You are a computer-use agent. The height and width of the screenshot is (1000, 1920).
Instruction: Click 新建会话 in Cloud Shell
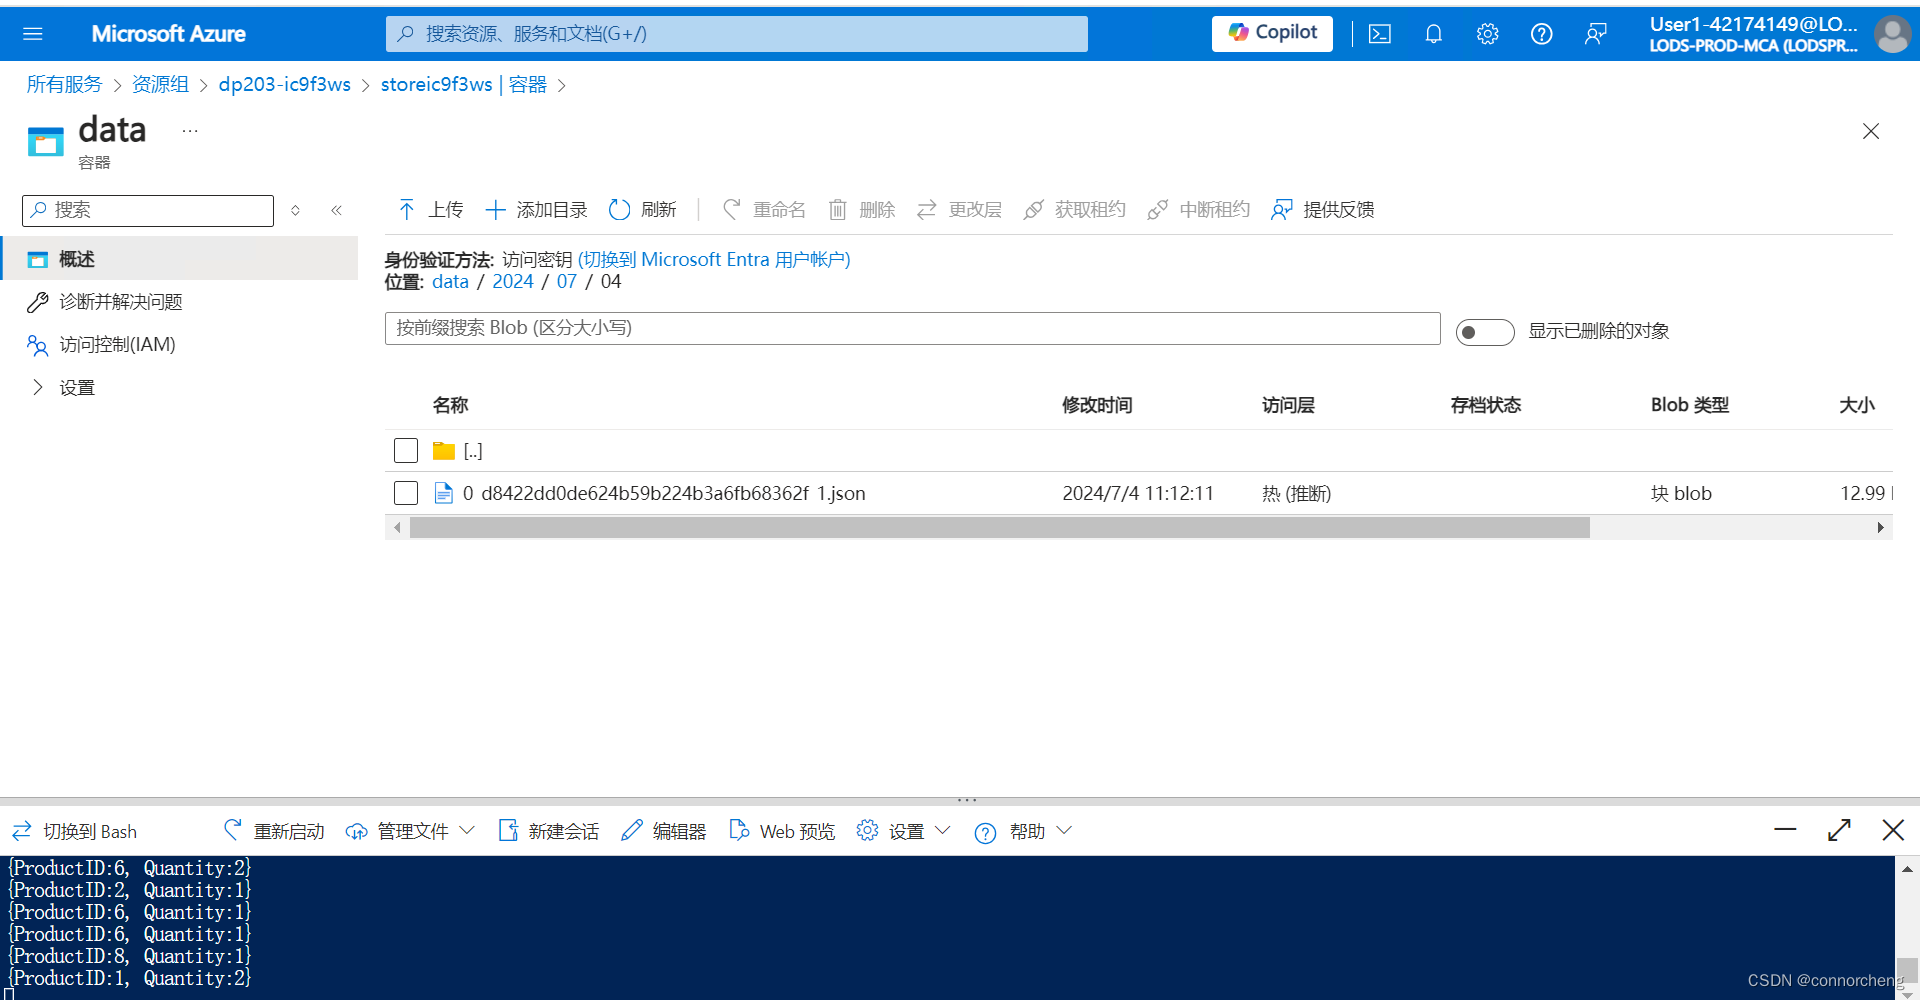click(x=548, y=831)
